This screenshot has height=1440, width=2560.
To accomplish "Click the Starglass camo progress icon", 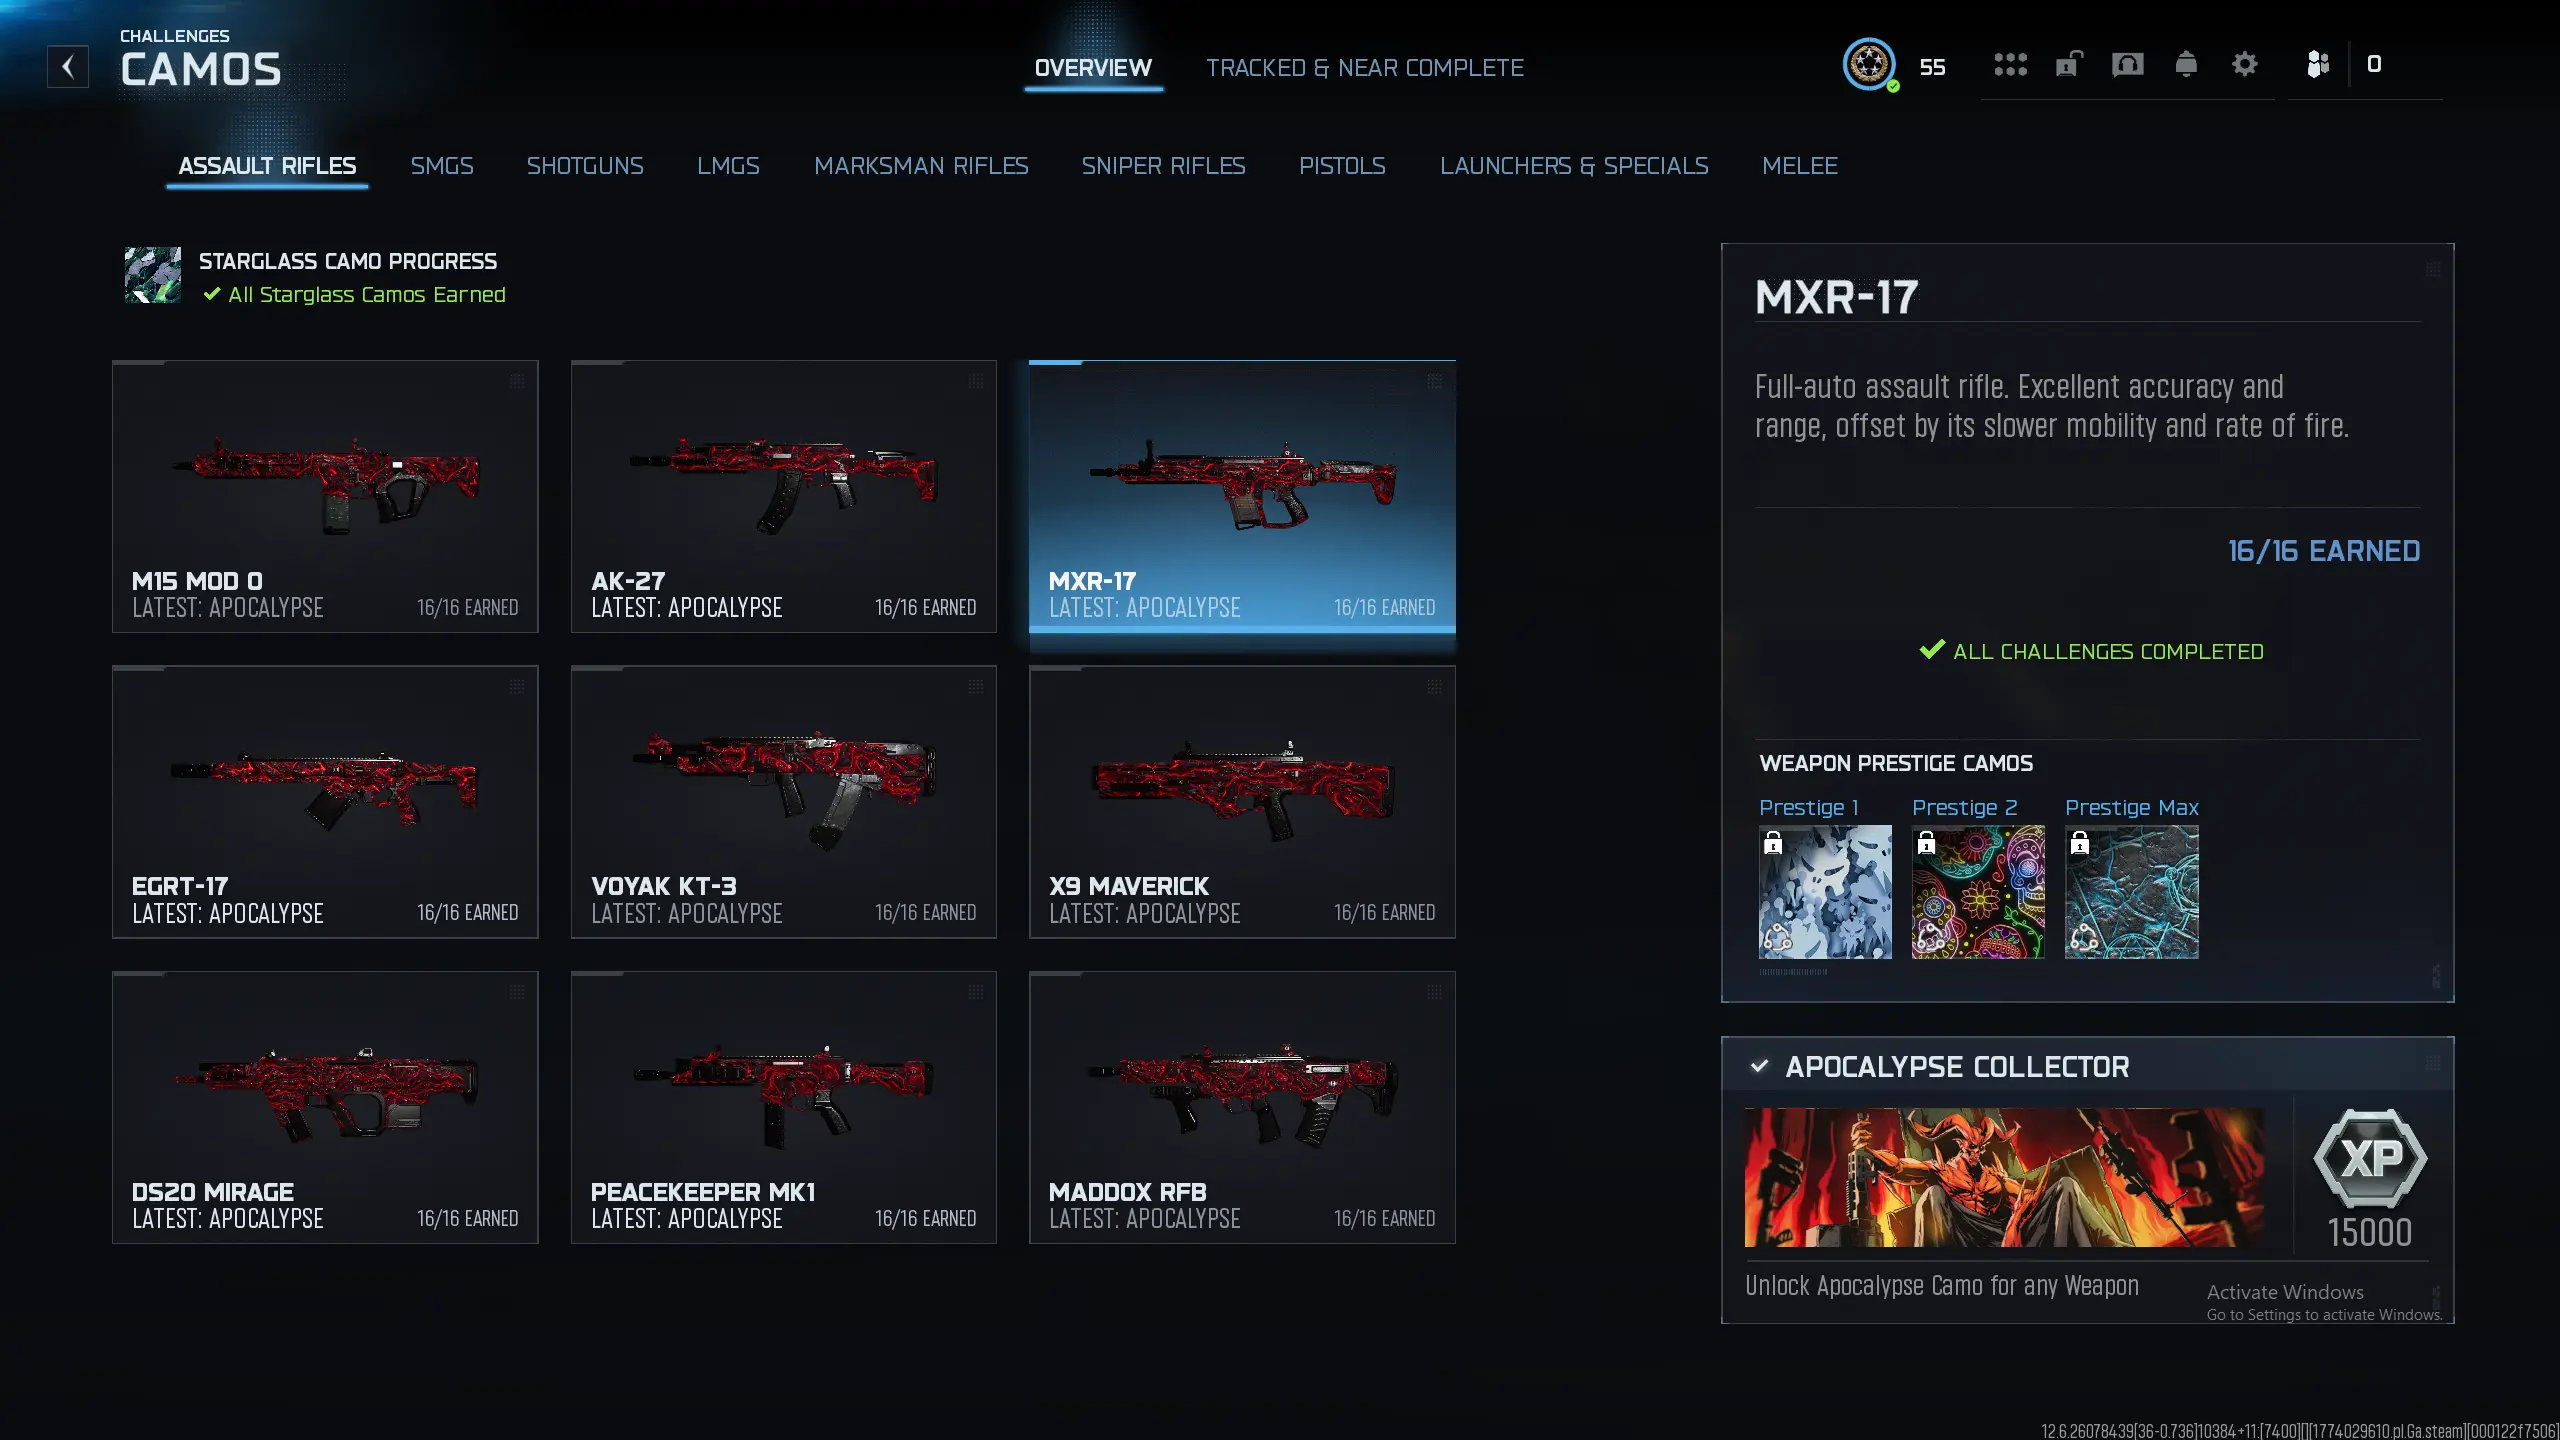I will 153,275.
